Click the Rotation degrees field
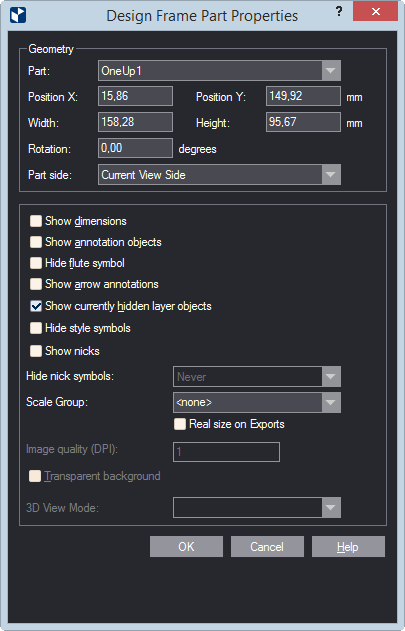 [x=135, y=148]
